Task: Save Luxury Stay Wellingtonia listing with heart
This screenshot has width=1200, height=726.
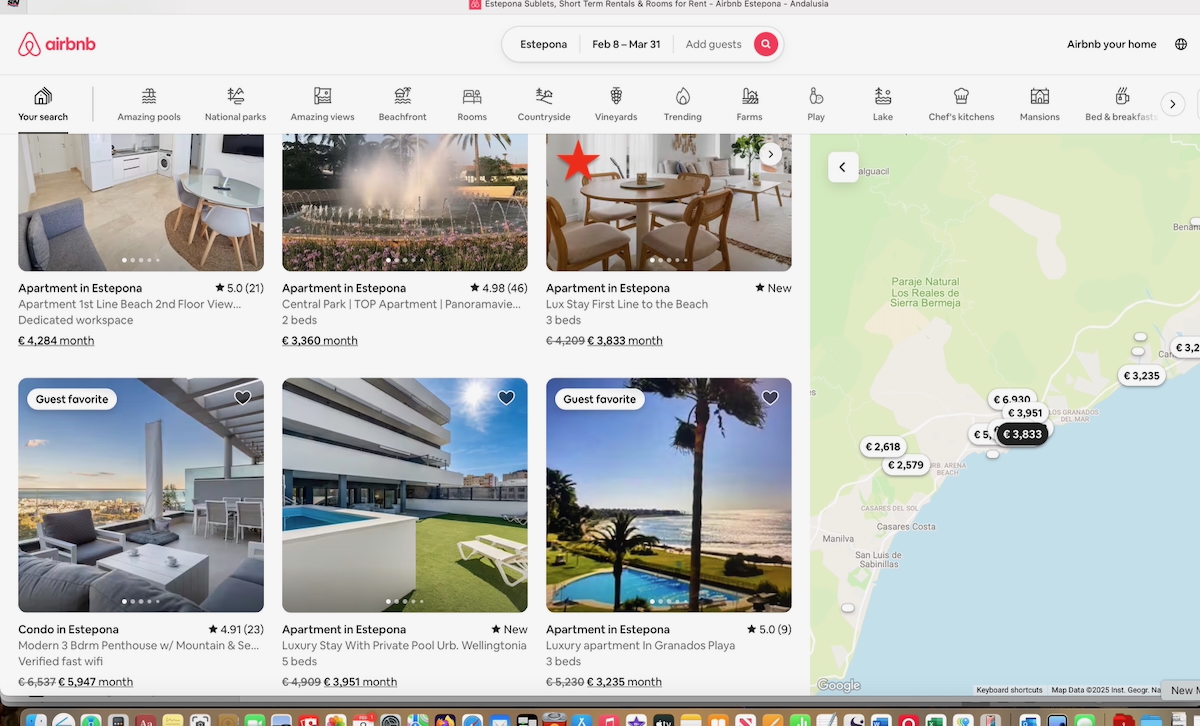Action: [x=506, y=398]
